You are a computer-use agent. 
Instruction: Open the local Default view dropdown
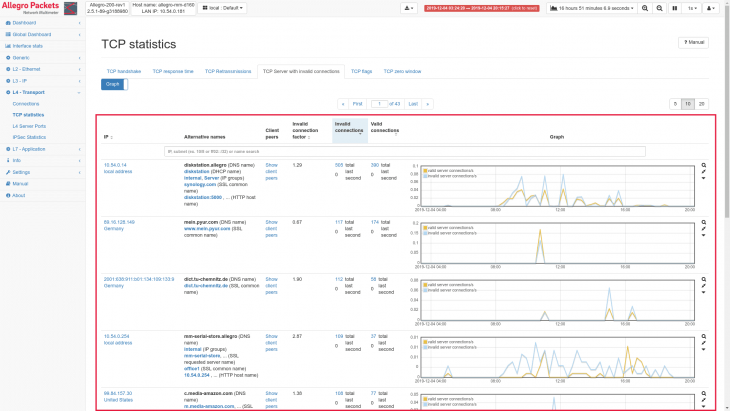point(223,8)
